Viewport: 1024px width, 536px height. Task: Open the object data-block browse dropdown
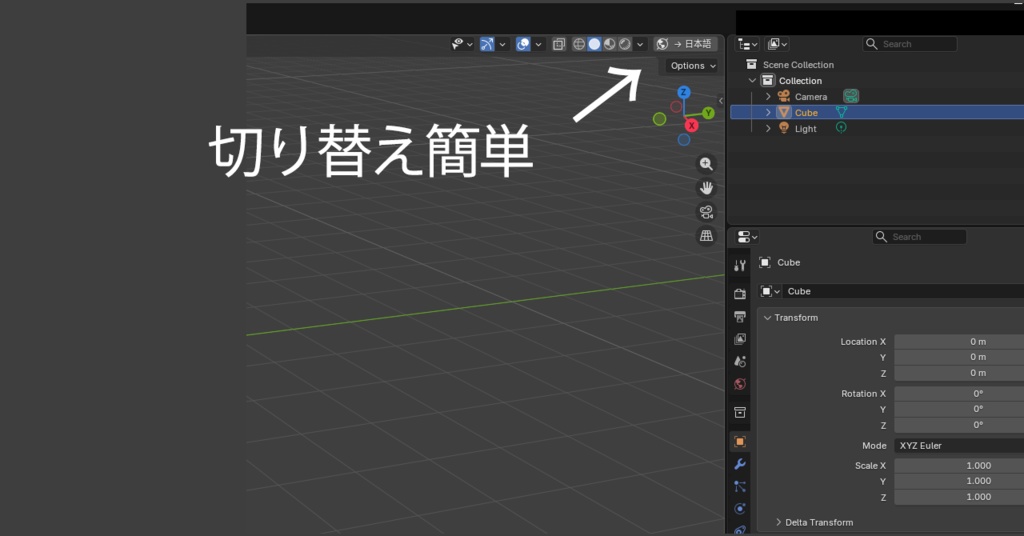770,291
